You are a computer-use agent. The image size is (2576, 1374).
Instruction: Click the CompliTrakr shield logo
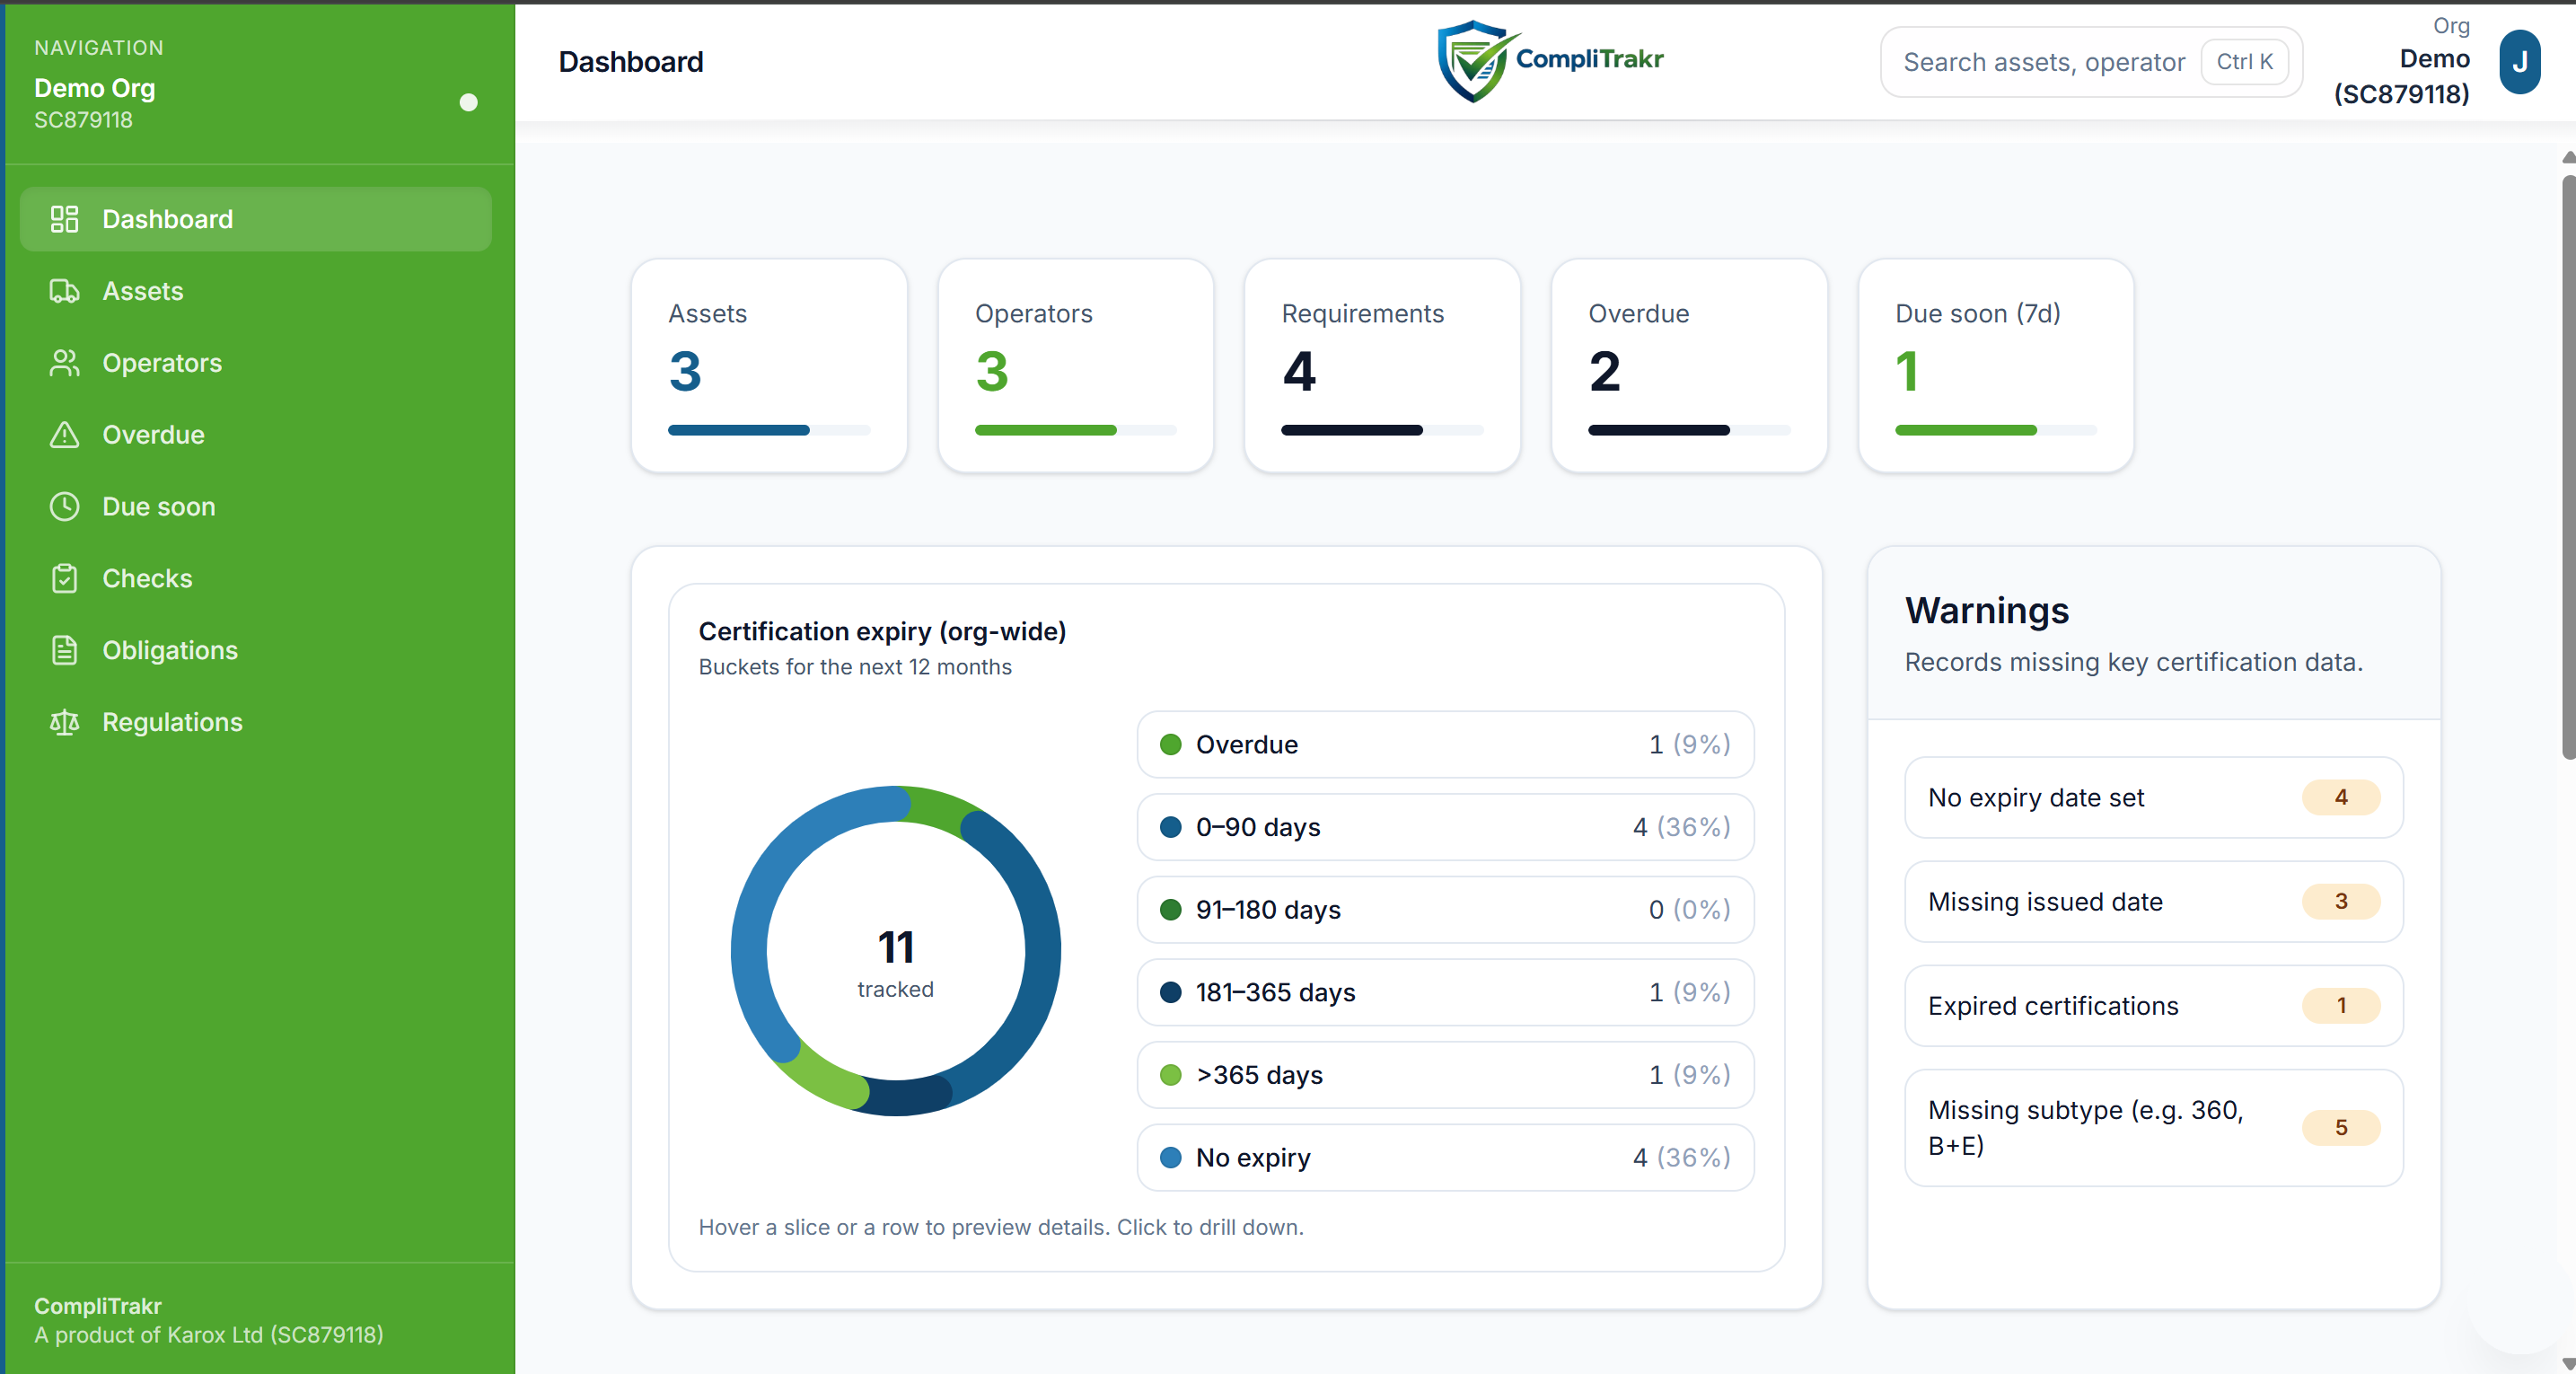coord(1470,61)
